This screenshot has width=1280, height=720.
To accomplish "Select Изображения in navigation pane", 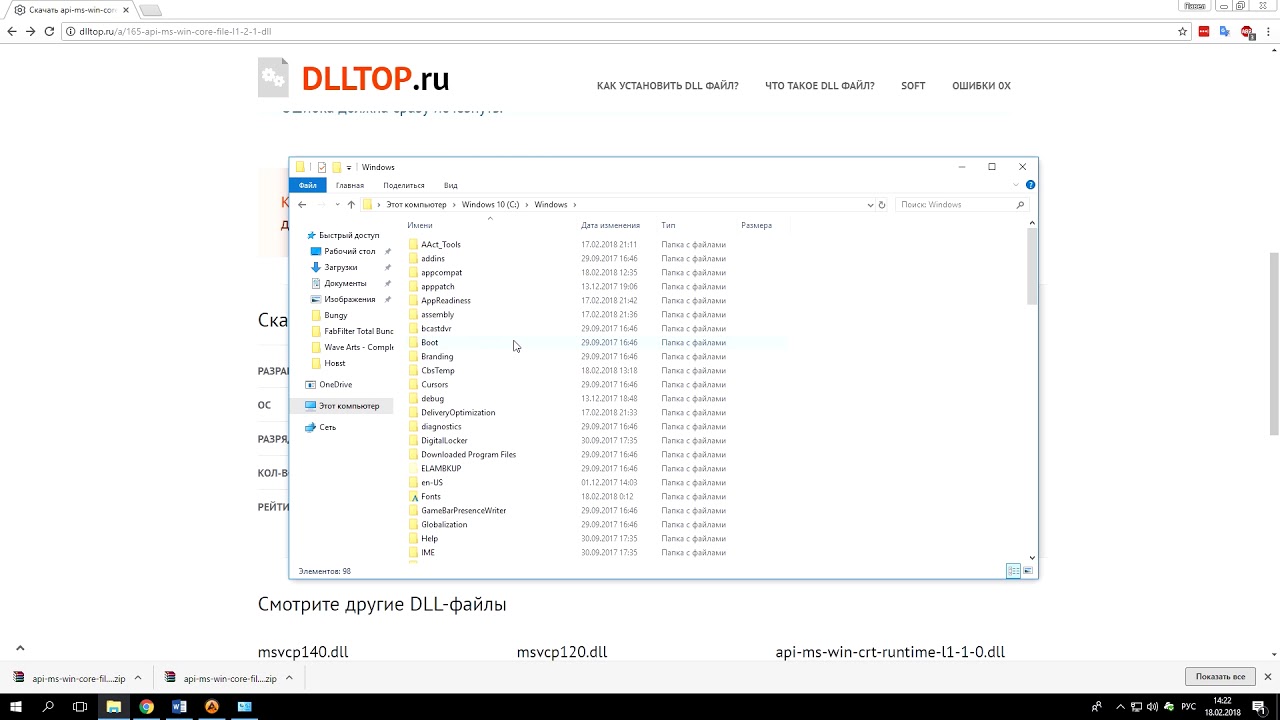I will coord(349,299).
